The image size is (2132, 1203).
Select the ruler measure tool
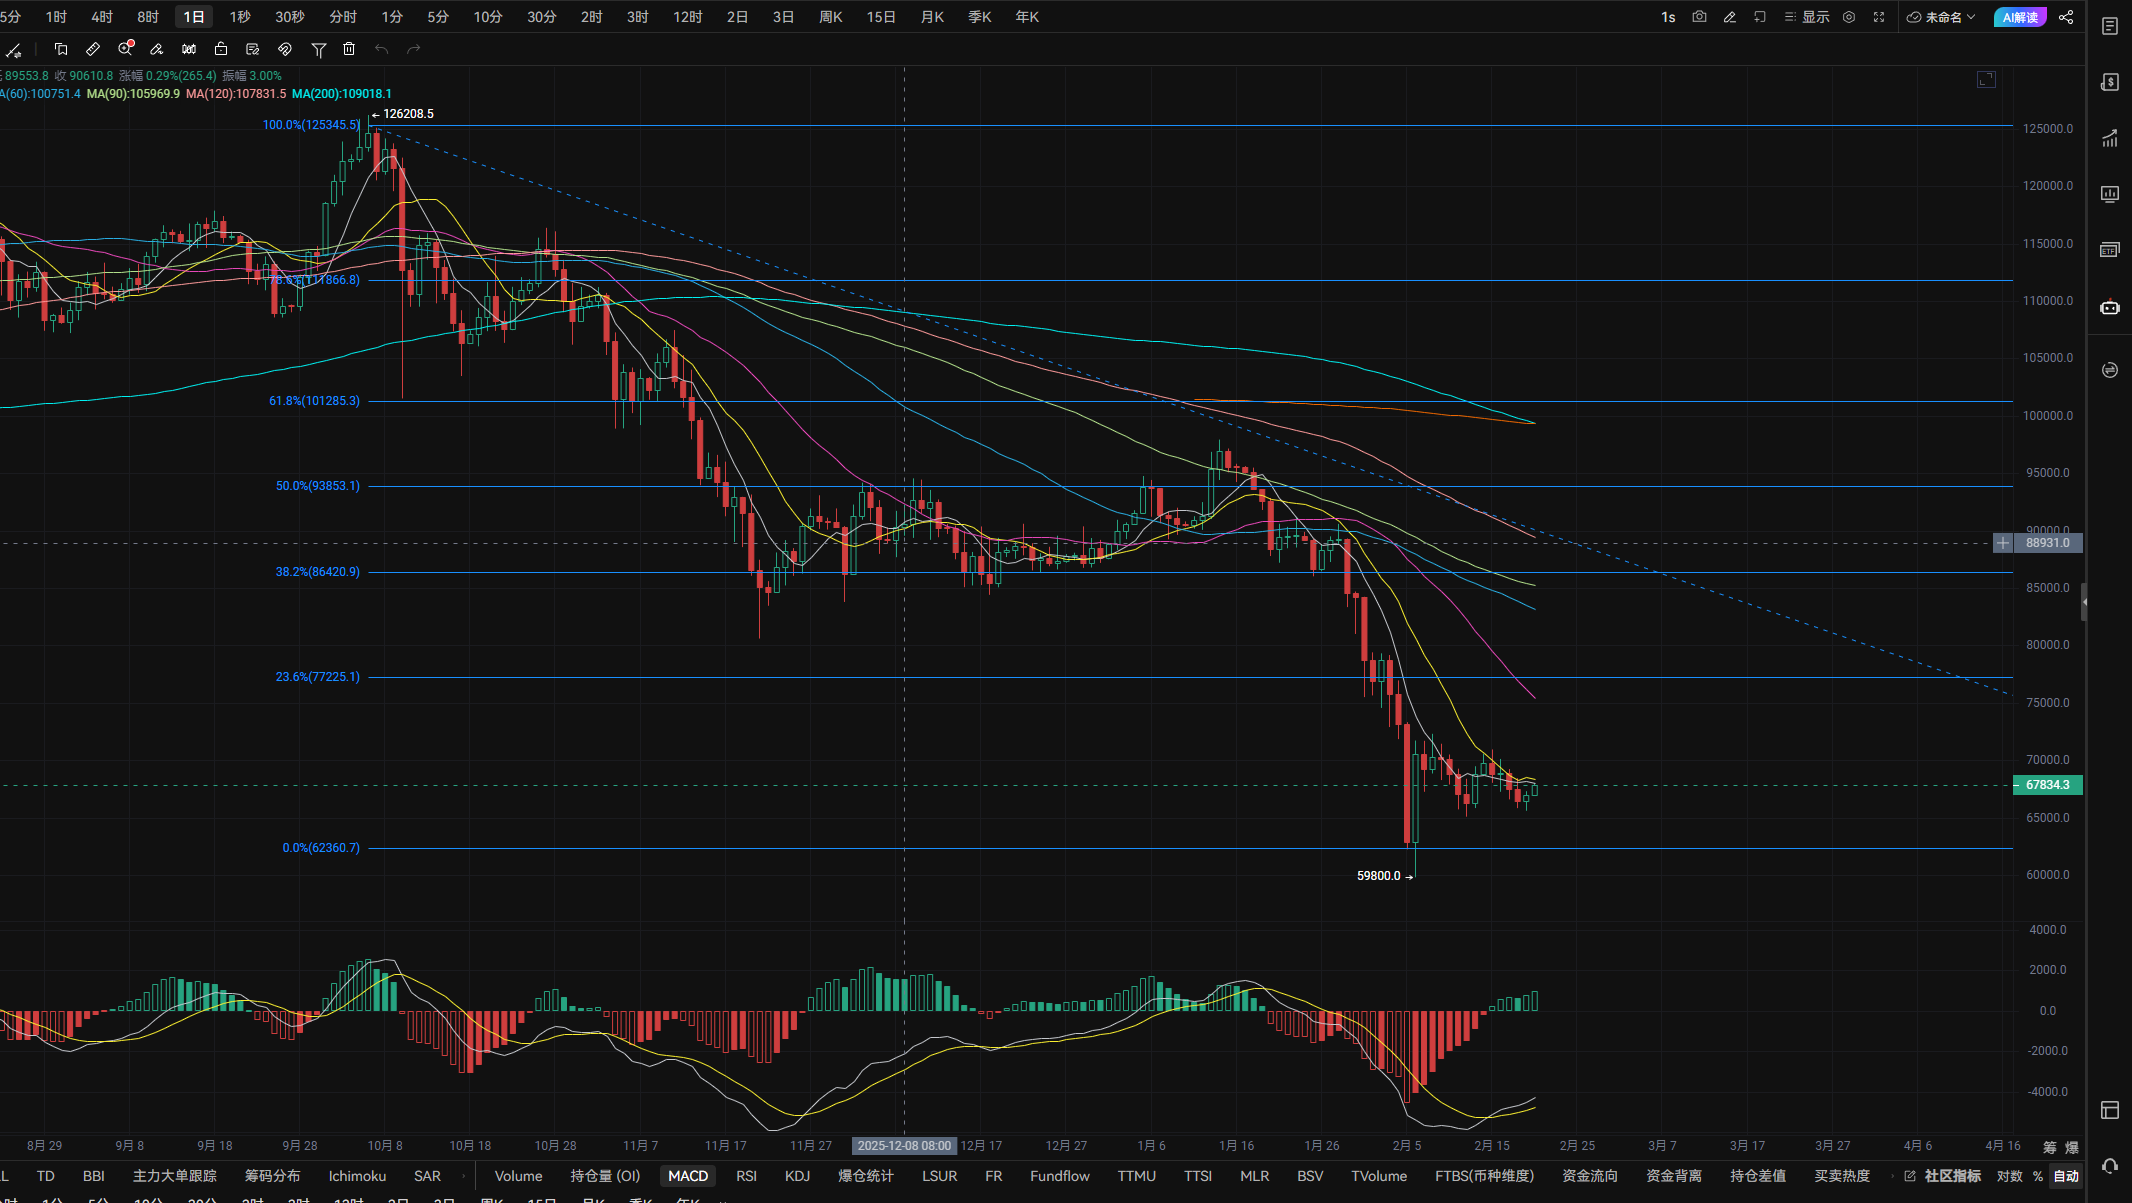(x=93, y=49)
